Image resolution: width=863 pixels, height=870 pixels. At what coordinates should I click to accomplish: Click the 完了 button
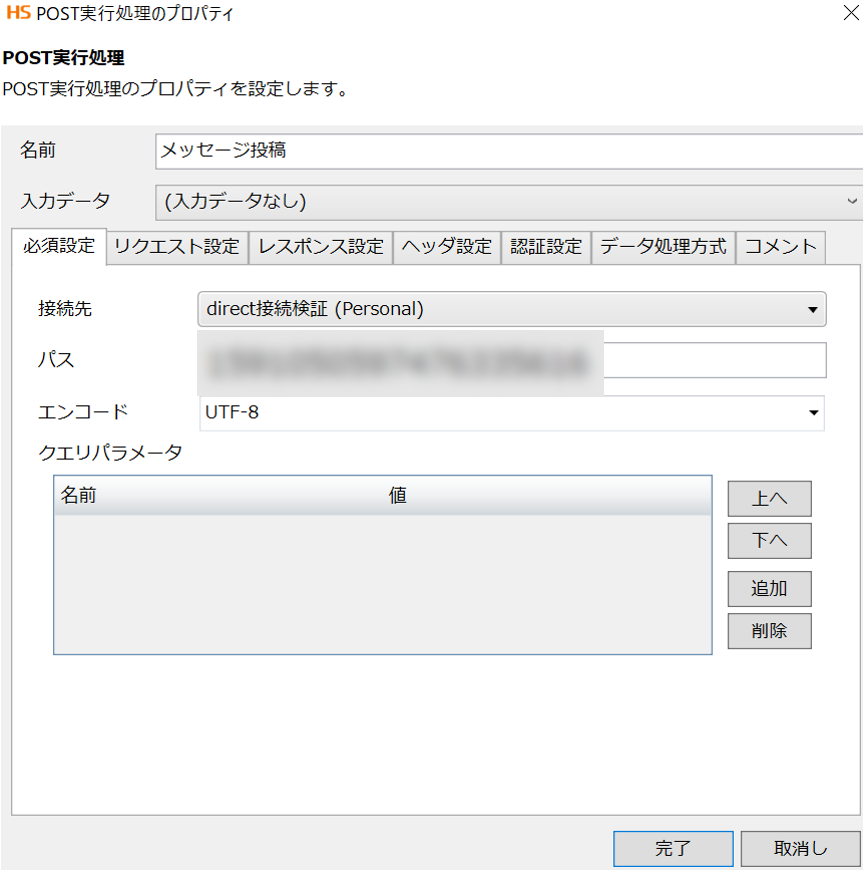pos(673,848)
